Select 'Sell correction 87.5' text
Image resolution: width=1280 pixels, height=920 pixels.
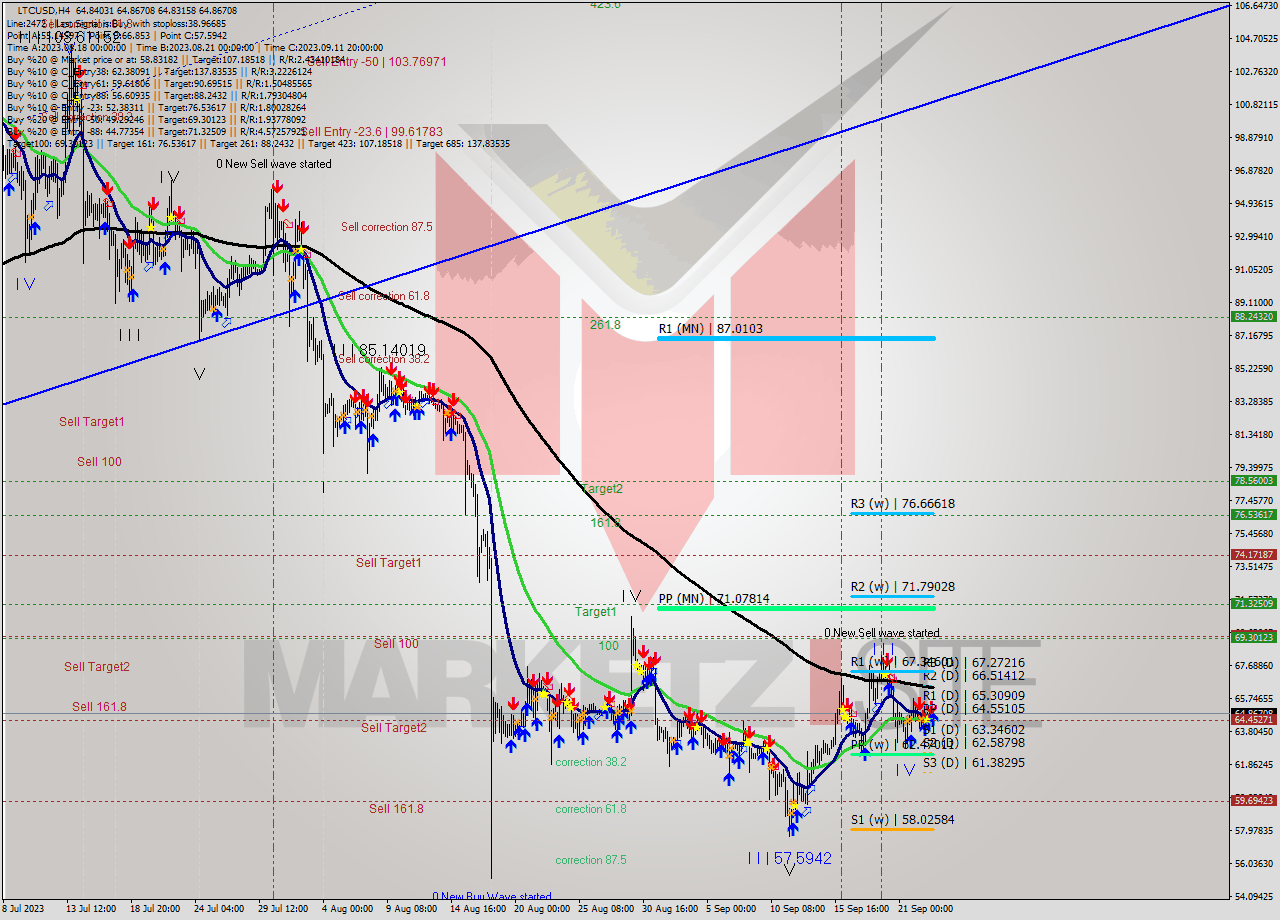pos(386,227)
